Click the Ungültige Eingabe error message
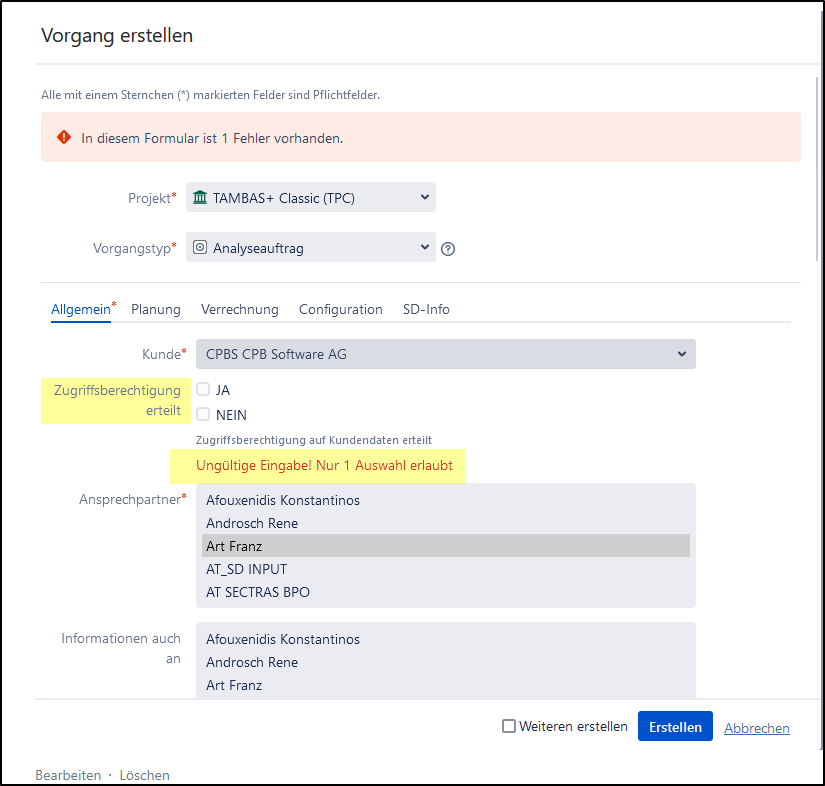This screenshot has width=825, height=786. pyautogui.click(x=324, y=466)
